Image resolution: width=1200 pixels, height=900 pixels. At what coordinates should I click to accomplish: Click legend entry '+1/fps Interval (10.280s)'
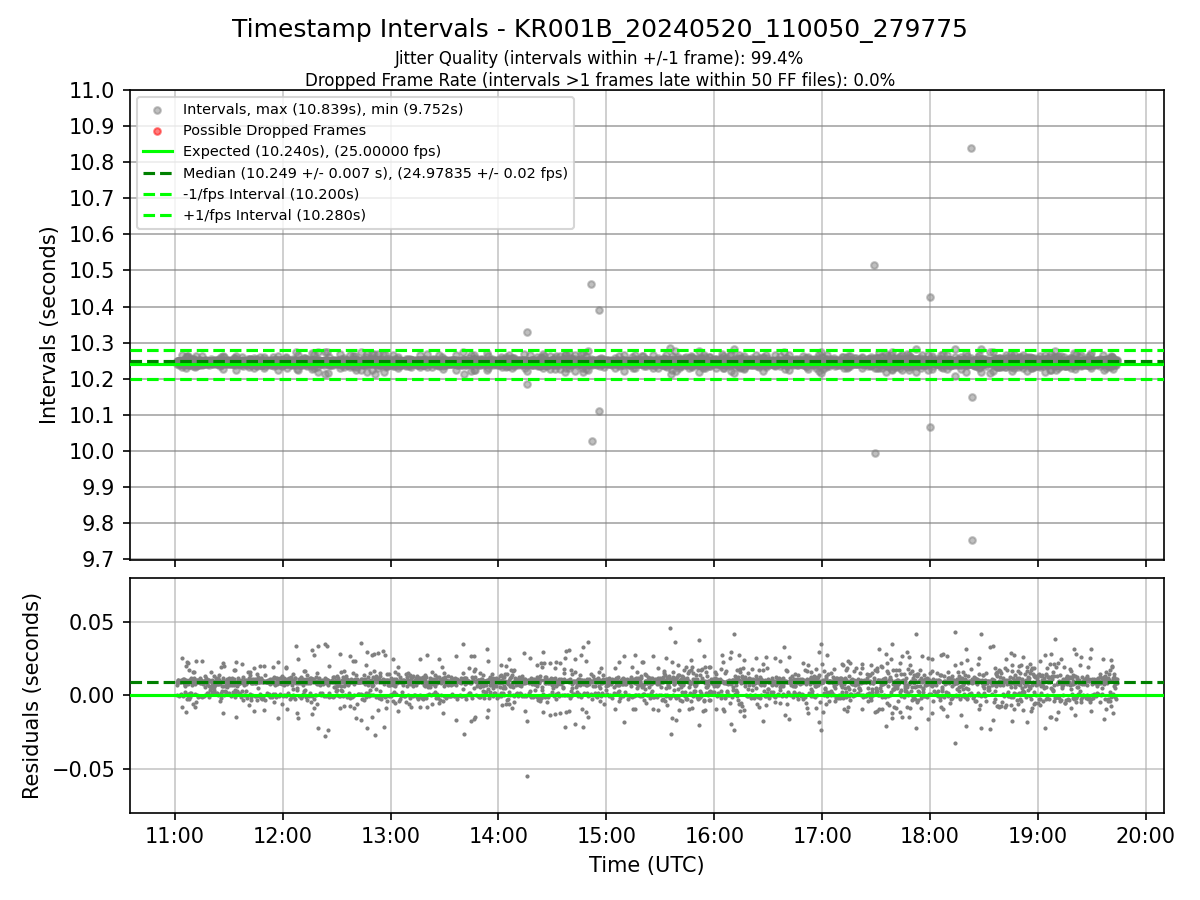tap(274, 215)
